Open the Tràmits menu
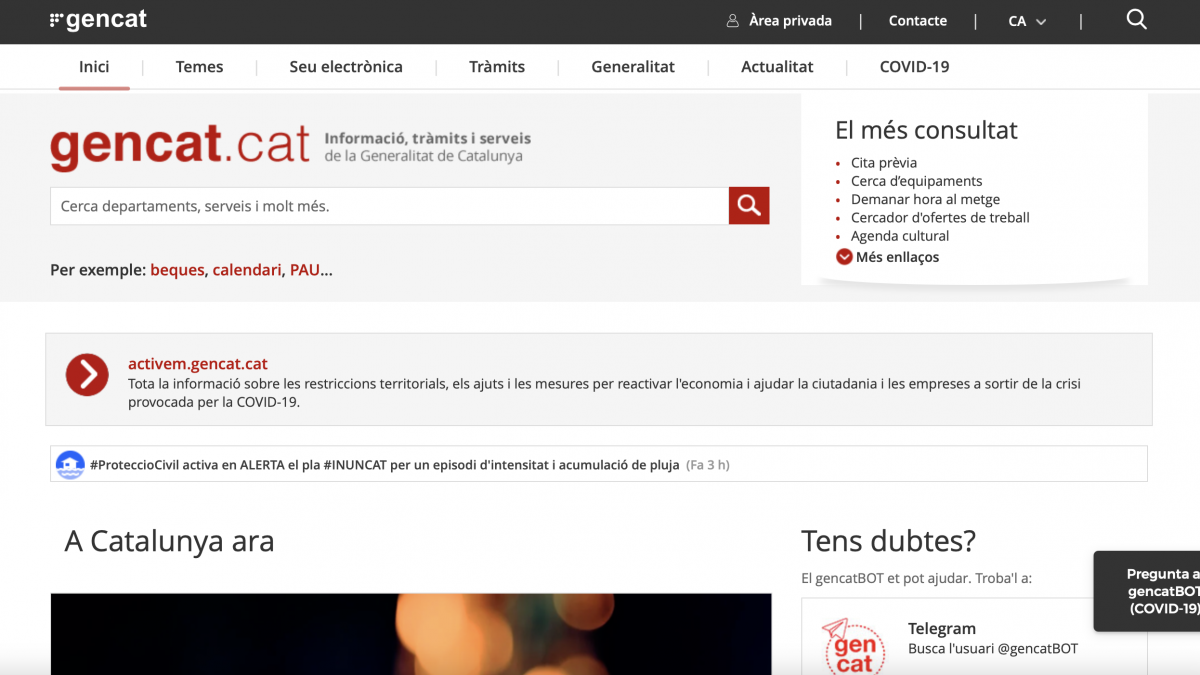Viewport: 1200px width, 675px height. click(497, 67)
